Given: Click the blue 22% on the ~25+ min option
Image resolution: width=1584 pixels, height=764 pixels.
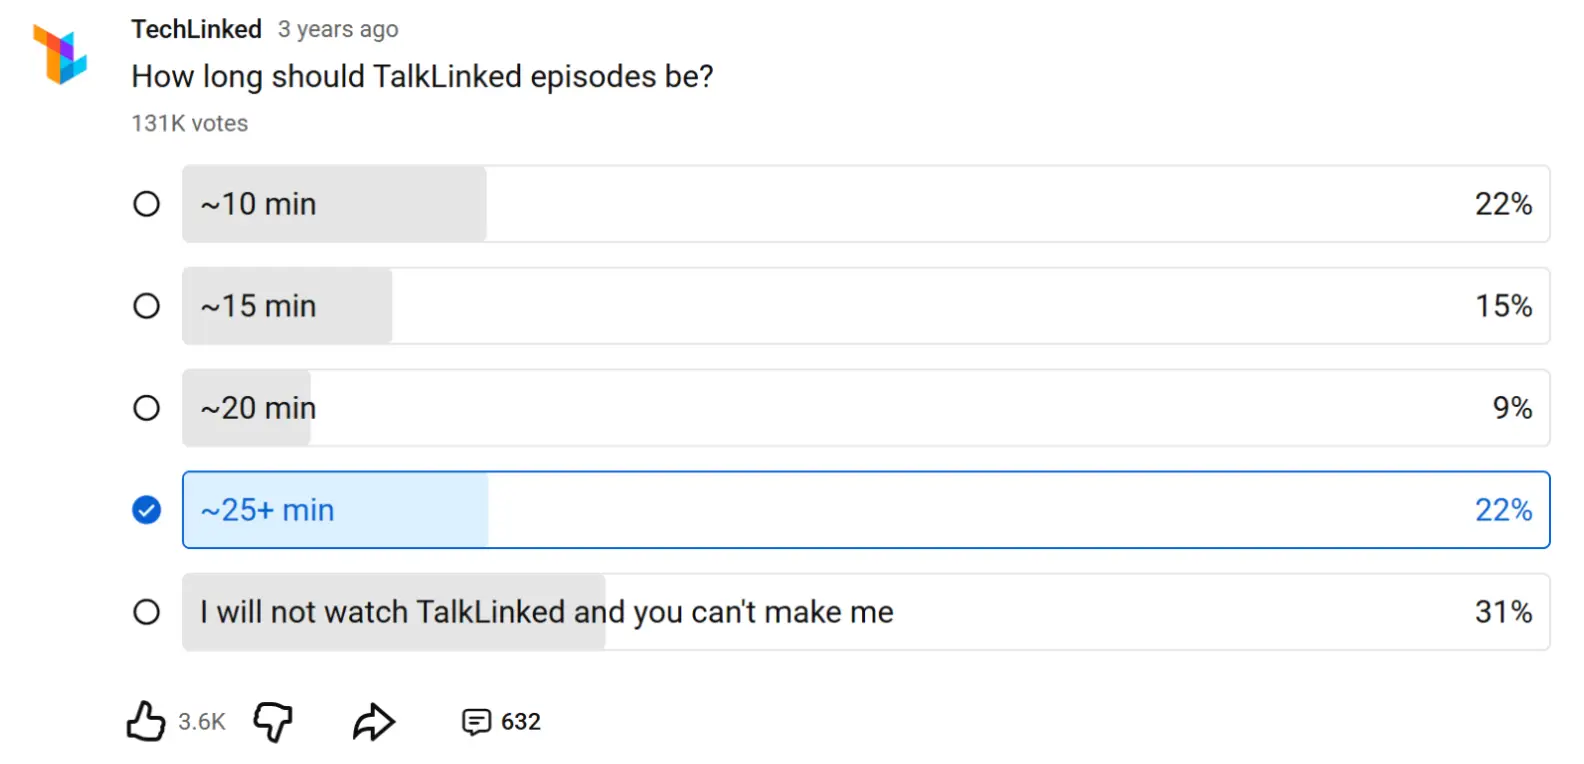Looking at the screenshot, I should [x=1503, y=510].
